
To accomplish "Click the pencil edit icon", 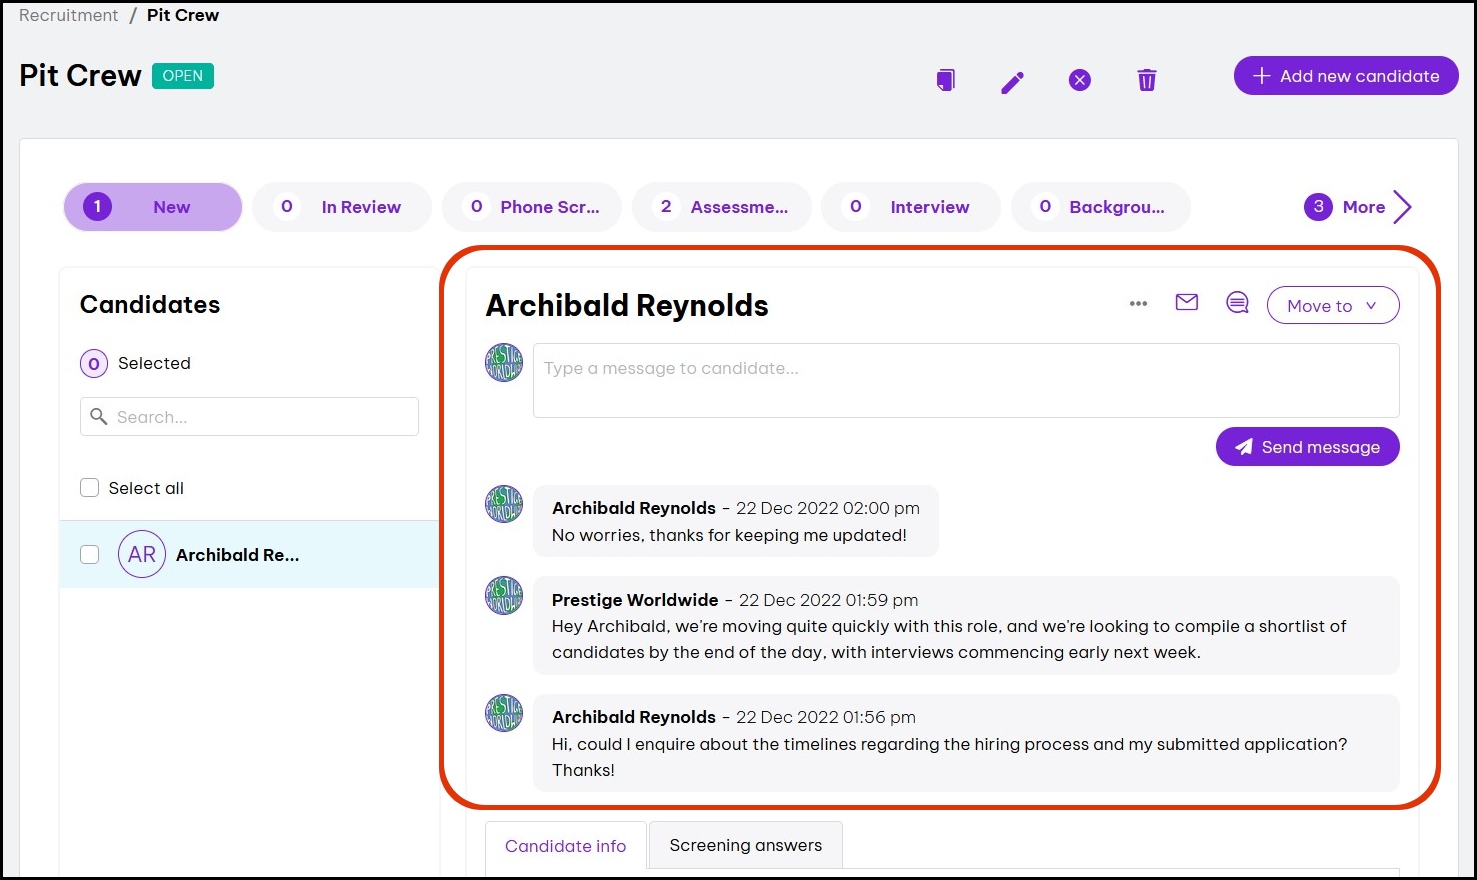I will (1012, 82).
